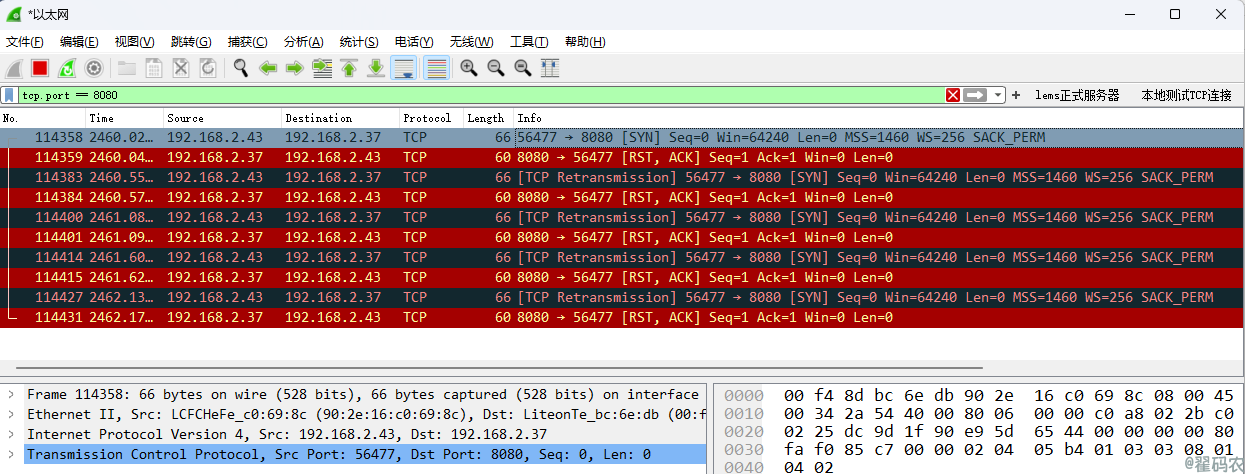This screenshot has height=474, width=1245.
Task: Zoom in on packet list text
Action: point(468,68)
